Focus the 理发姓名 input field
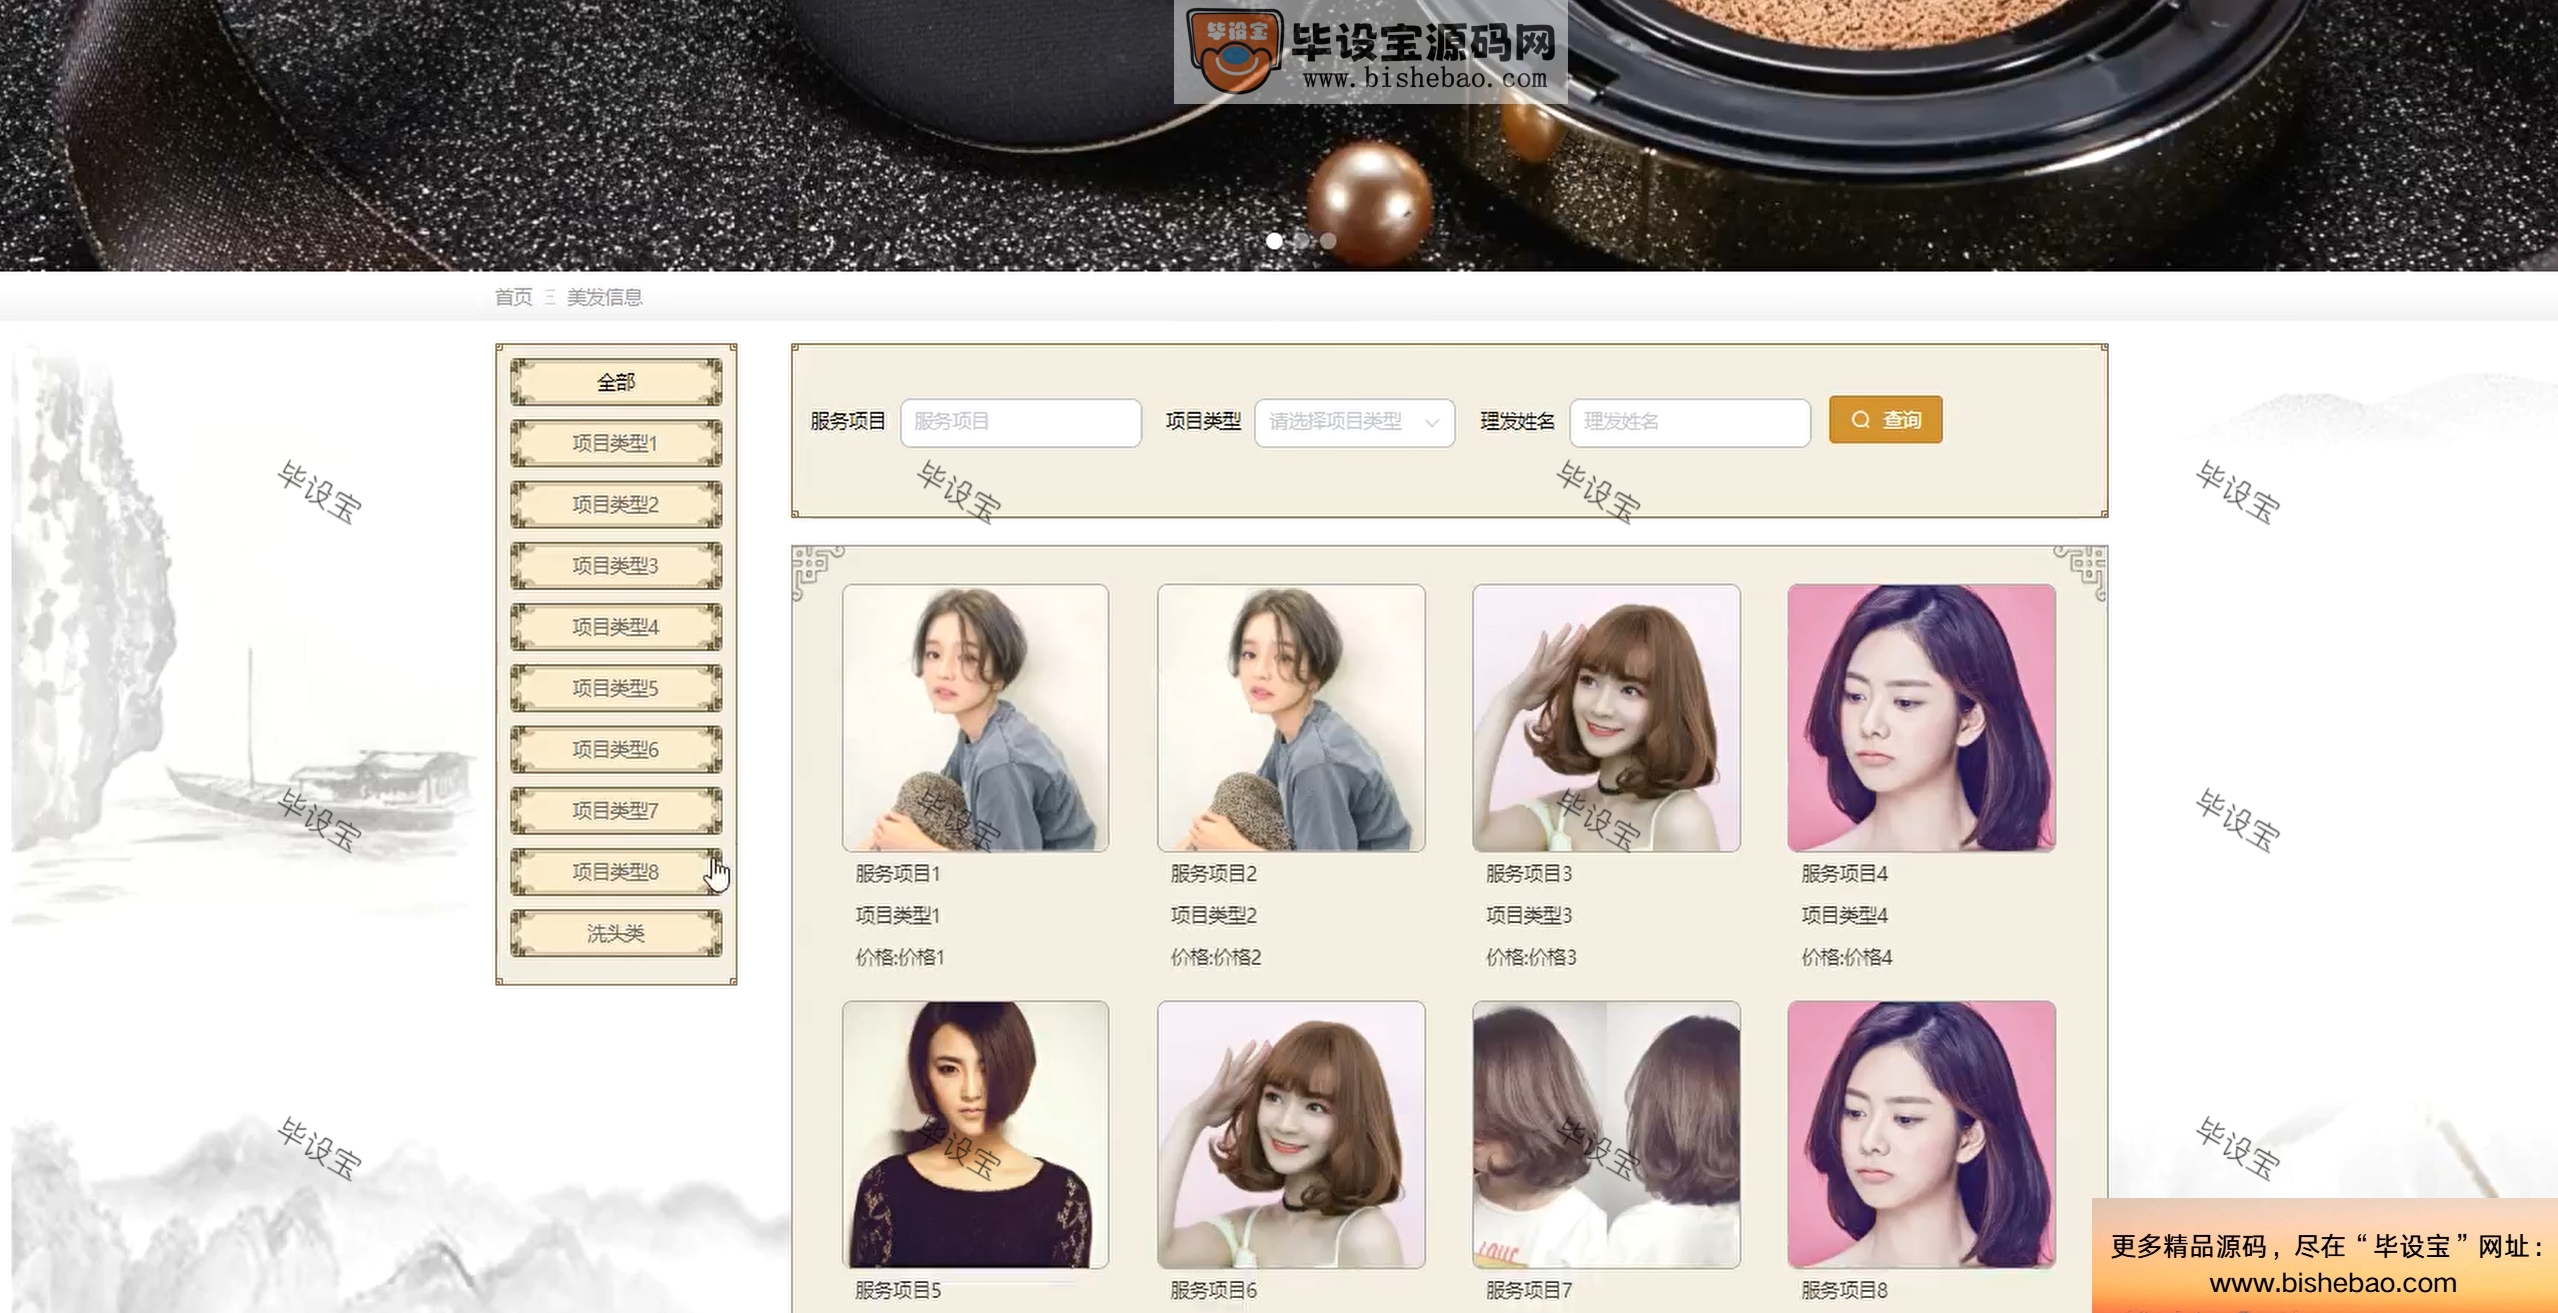Image resolution: width=2558 pixels, height=1313 pixels. (1689, 422)
